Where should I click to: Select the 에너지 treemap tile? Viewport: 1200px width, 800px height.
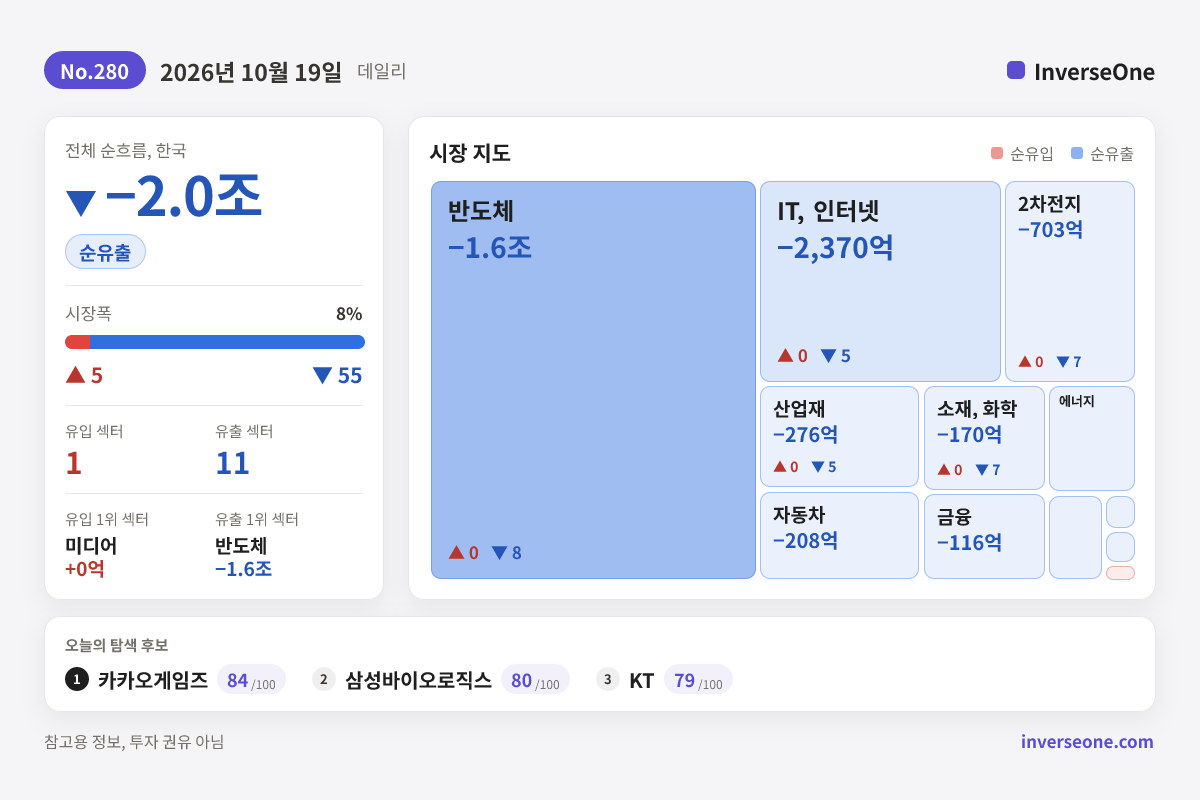(1092, 438)
